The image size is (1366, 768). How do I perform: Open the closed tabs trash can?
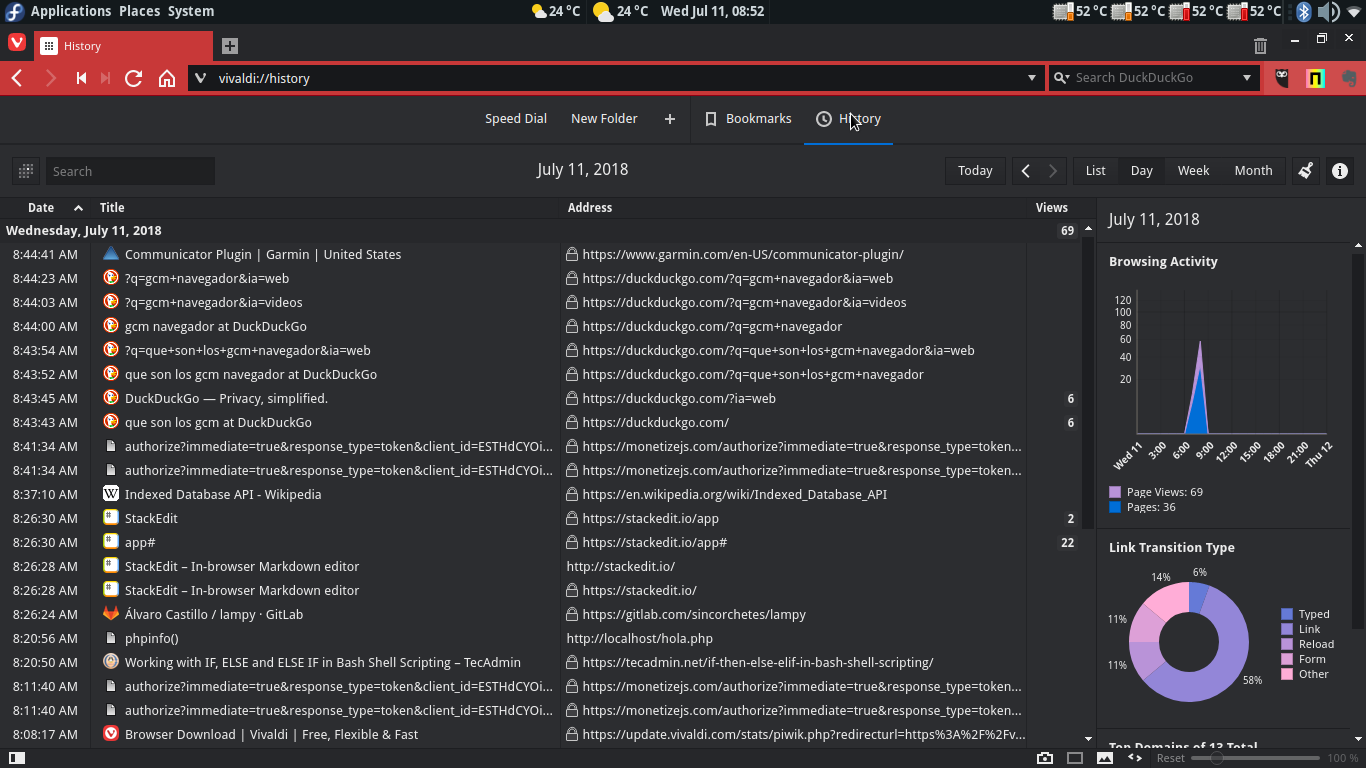point(1260,46)
